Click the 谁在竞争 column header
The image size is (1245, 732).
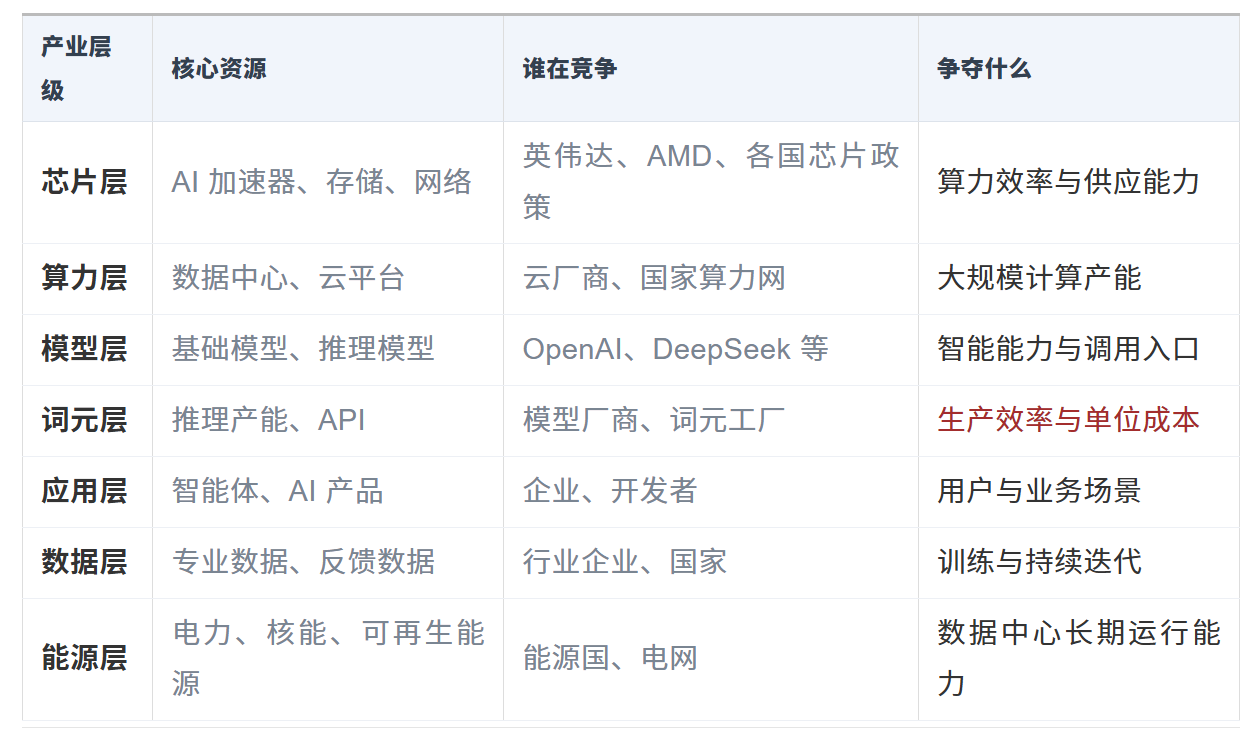(711, 68)
